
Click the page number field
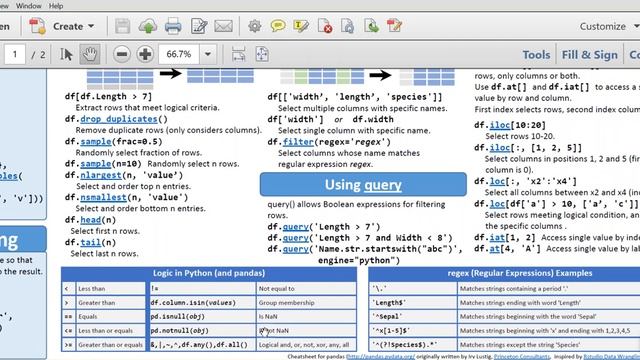pyautogui.click(x=15, y=54)
